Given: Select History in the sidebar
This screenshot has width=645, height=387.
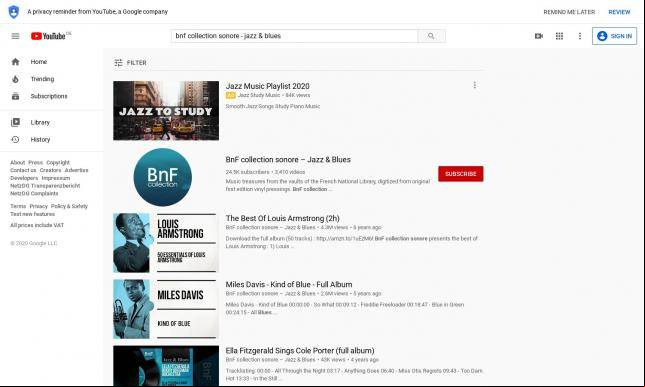Looking at the screenshot, I should [40, 140].
